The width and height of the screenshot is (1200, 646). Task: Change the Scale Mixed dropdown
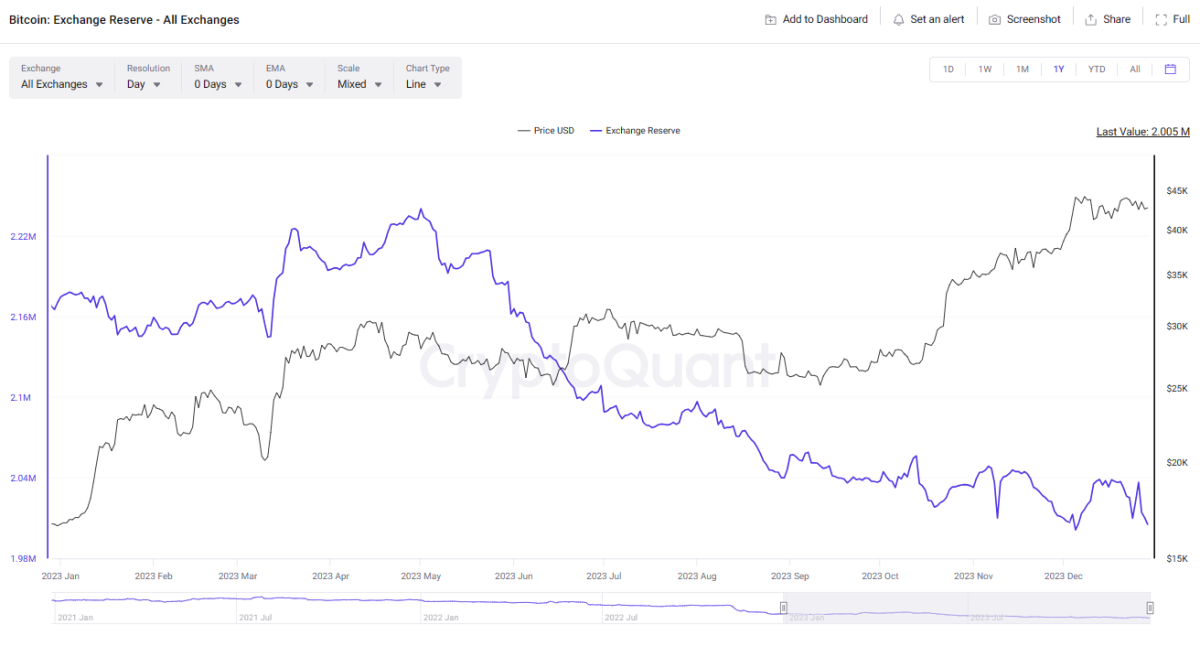click(360, 85)
